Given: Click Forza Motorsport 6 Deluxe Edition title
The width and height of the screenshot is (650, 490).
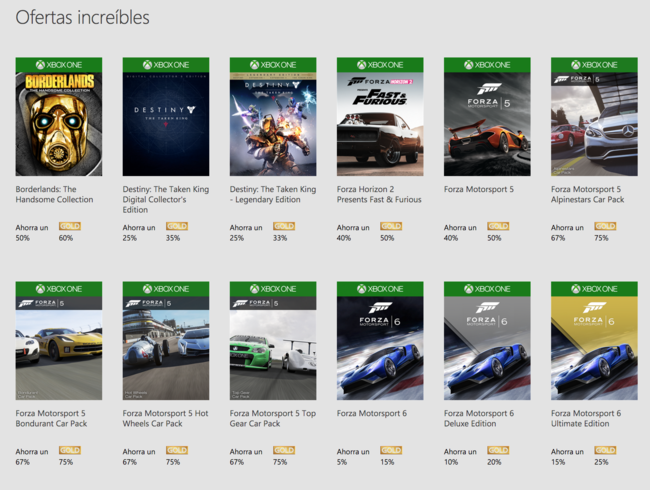Looking at the screenshot, I should [x=479, y=419].
